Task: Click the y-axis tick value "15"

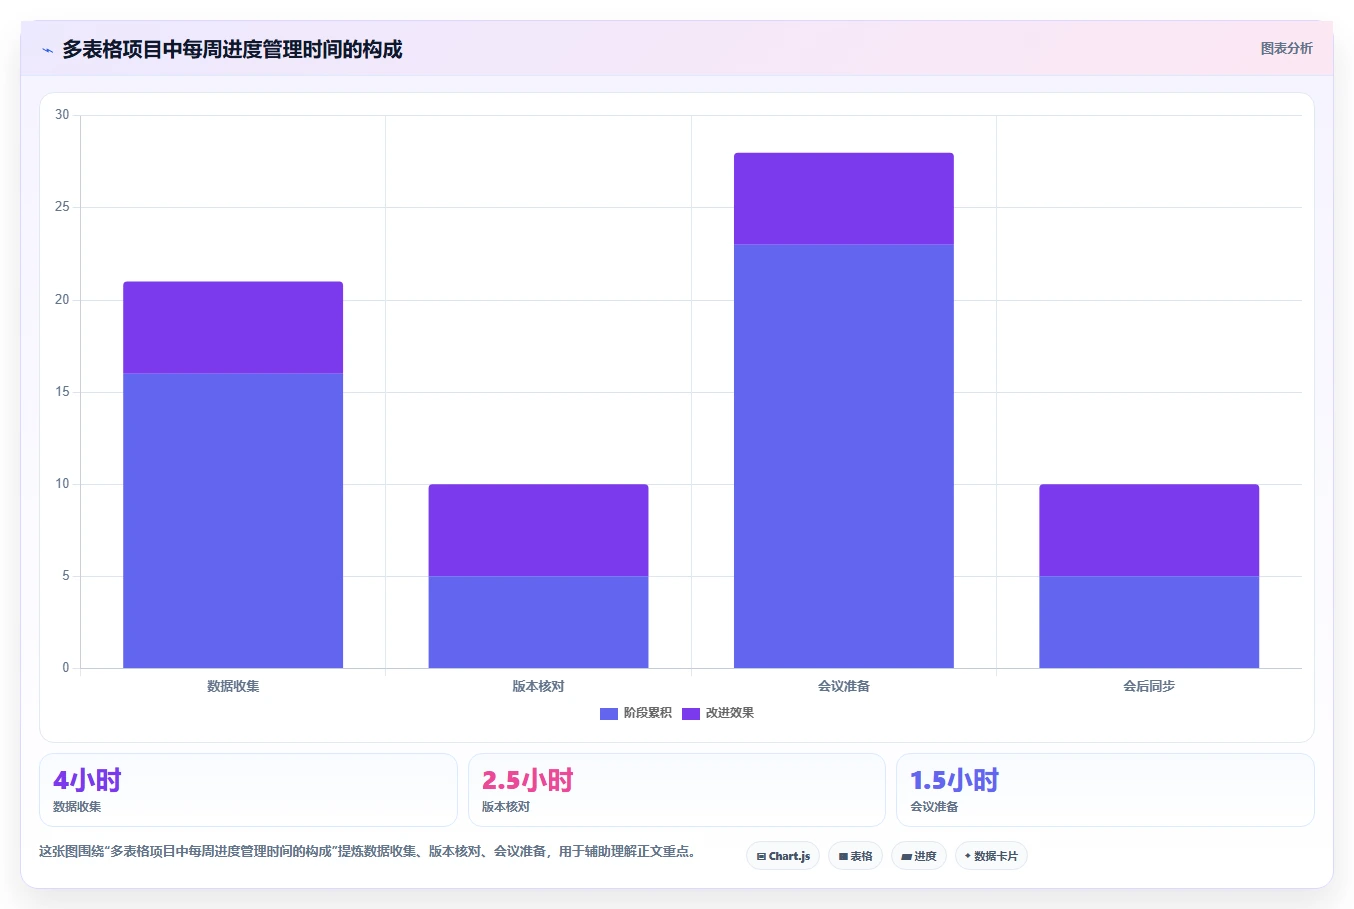Action: click(62, 392)
